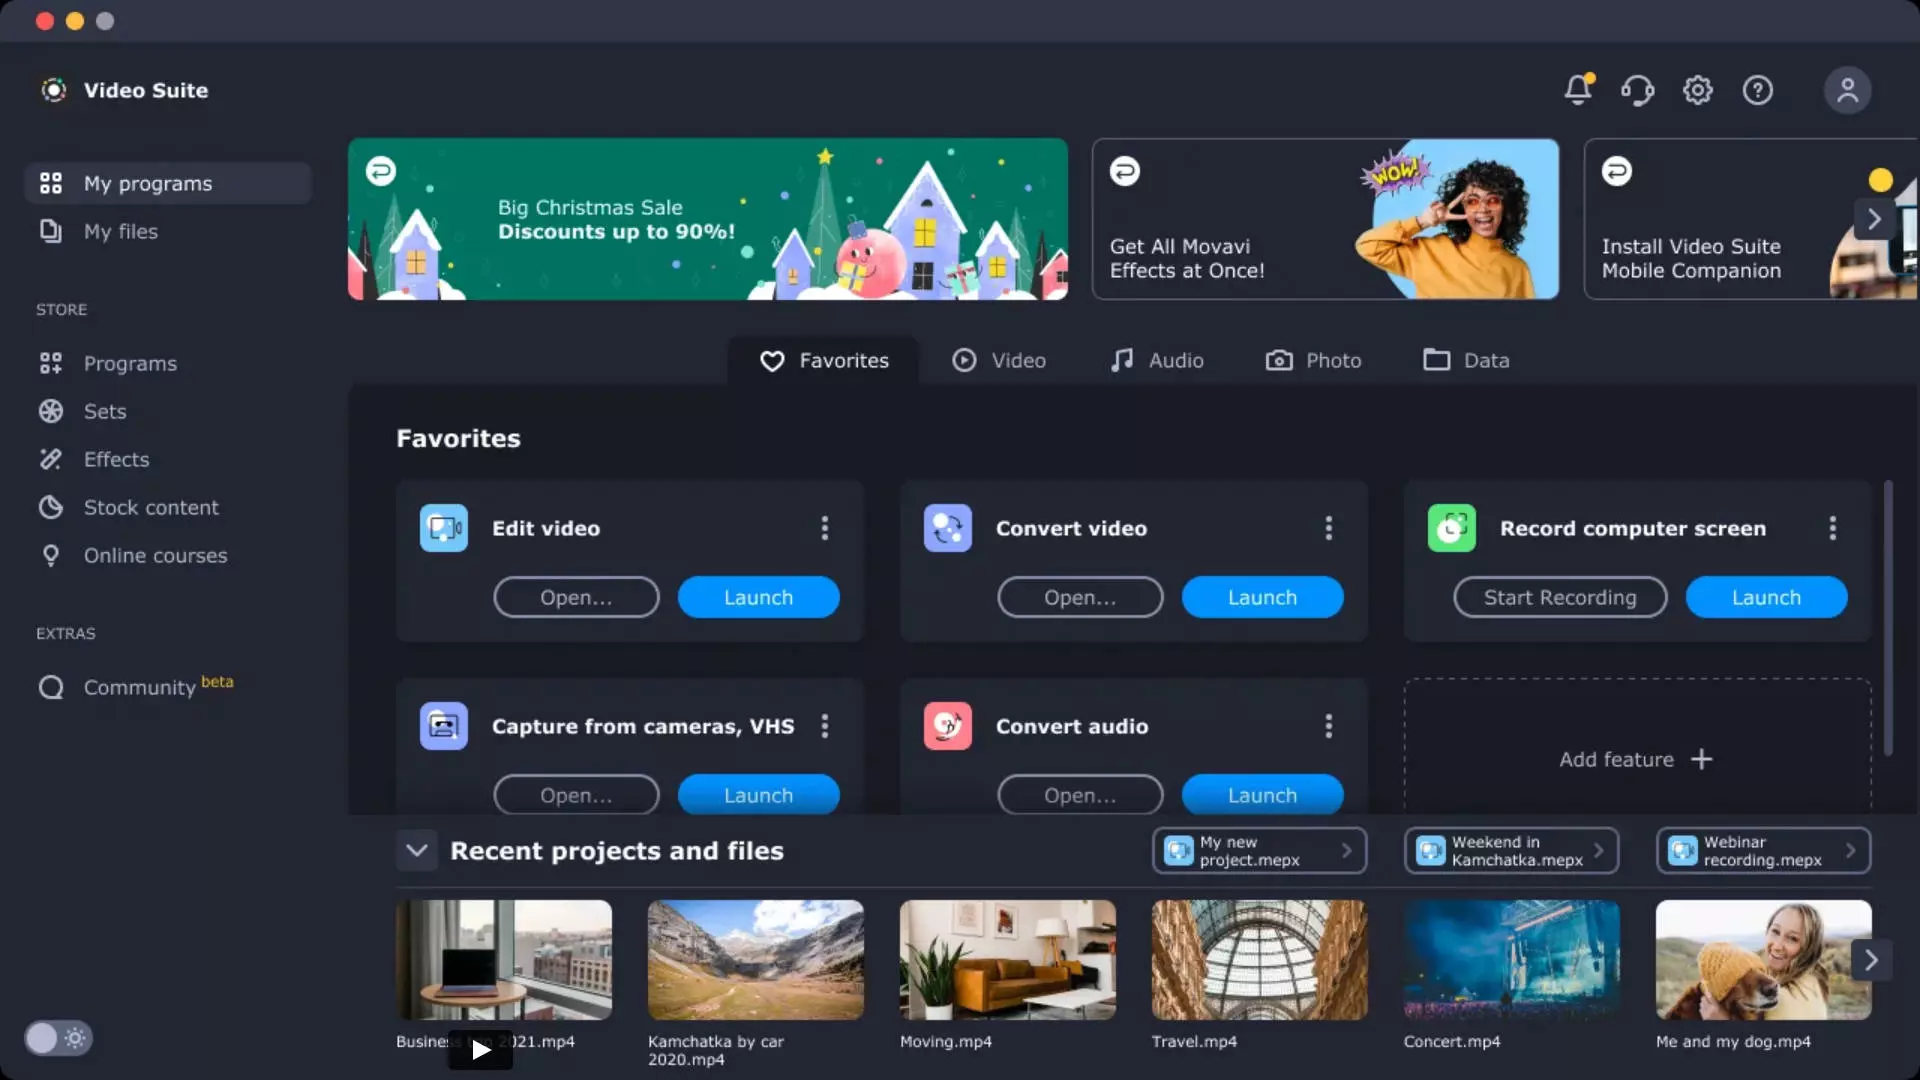Click Open under Edit video
The width and height of the screenshot is (1920, 1080).
tap(576, 597)
